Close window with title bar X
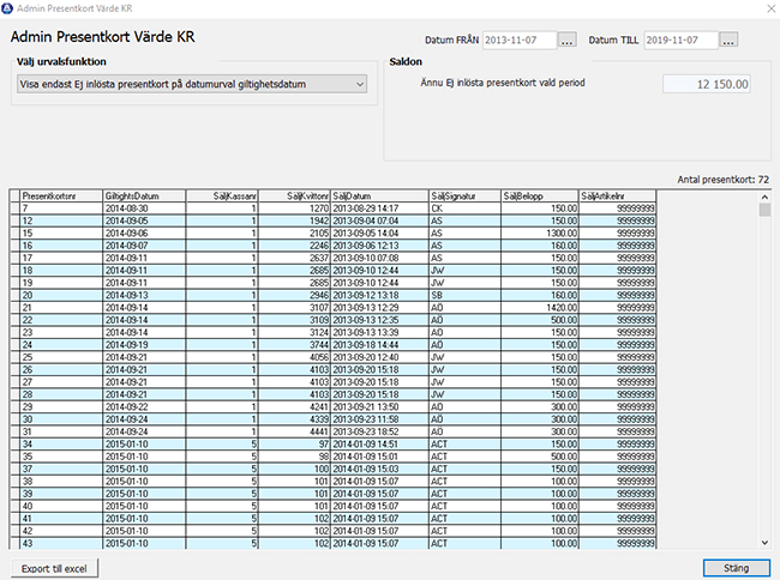The width and height of the screenshot is (780, 580). [x=771, y=8]
